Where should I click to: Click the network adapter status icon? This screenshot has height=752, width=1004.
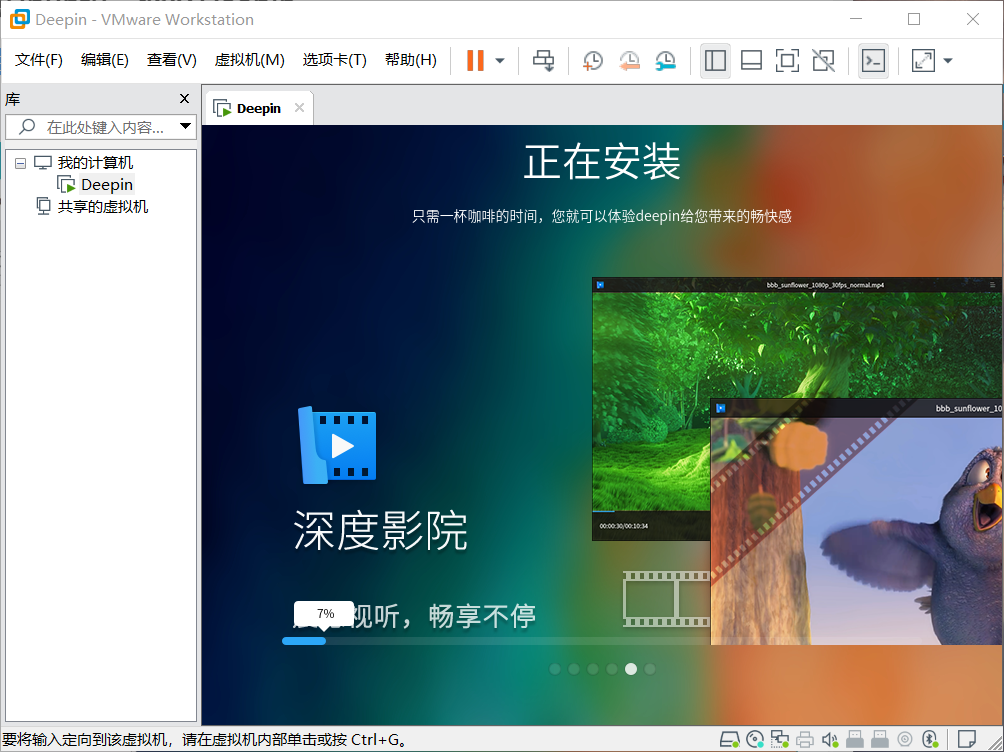click(x=779, y=739)
